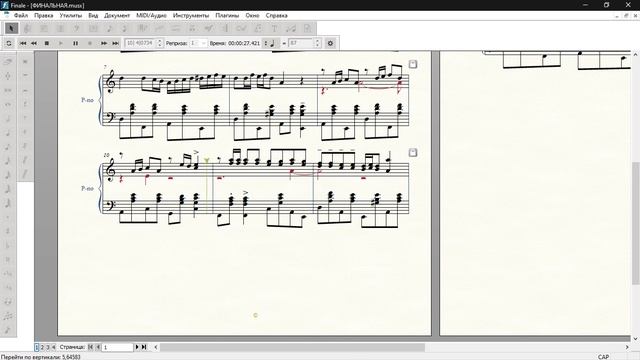640x360 pixels.
Task: Switch to layer 4
Action: pyautogui.click(x=53, y=347)
